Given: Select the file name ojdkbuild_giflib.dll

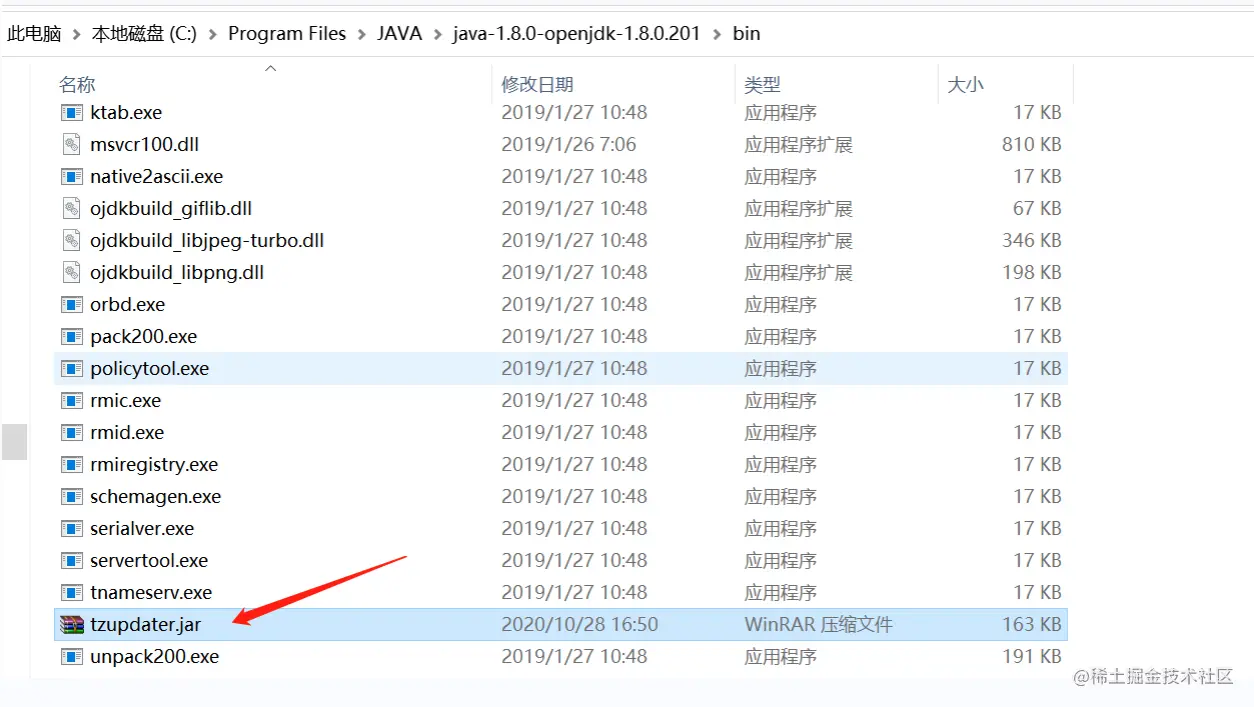Looking at the screenshot, I should (171, 209).
